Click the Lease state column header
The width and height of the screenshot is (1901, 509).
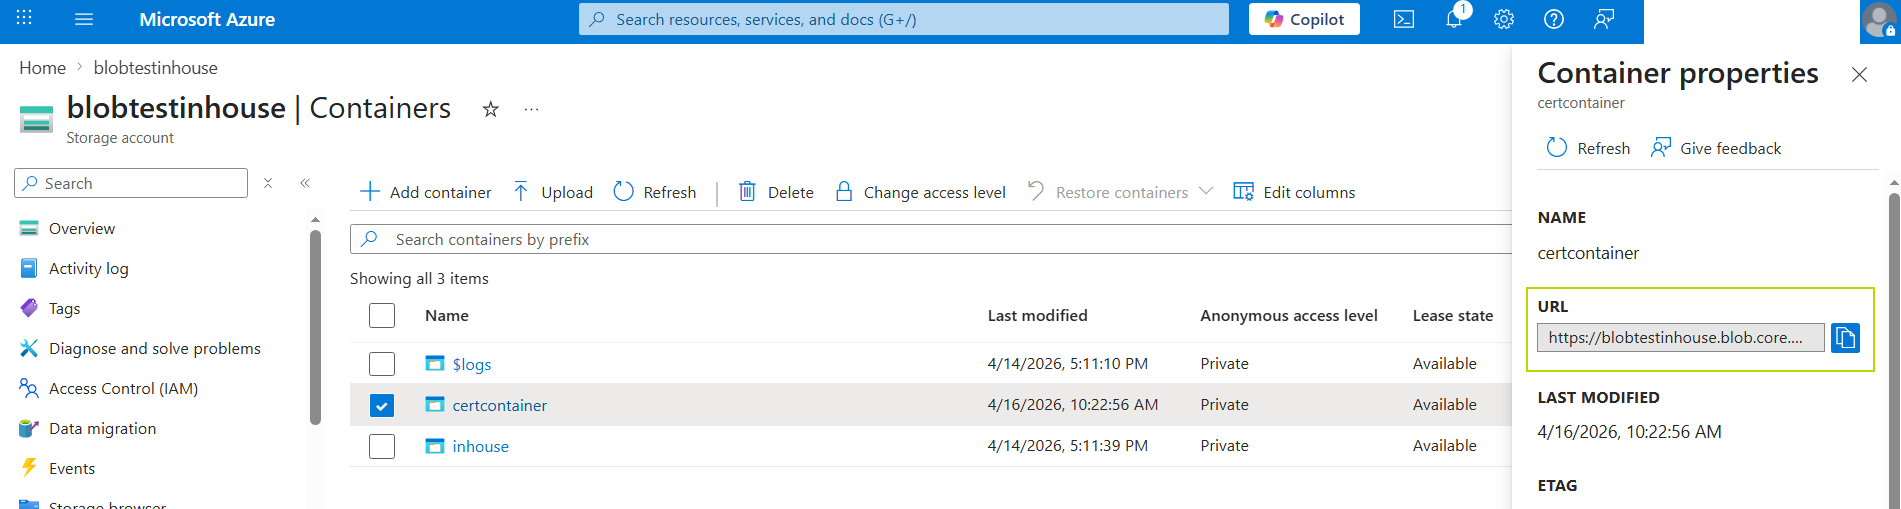pos(1452,315)
